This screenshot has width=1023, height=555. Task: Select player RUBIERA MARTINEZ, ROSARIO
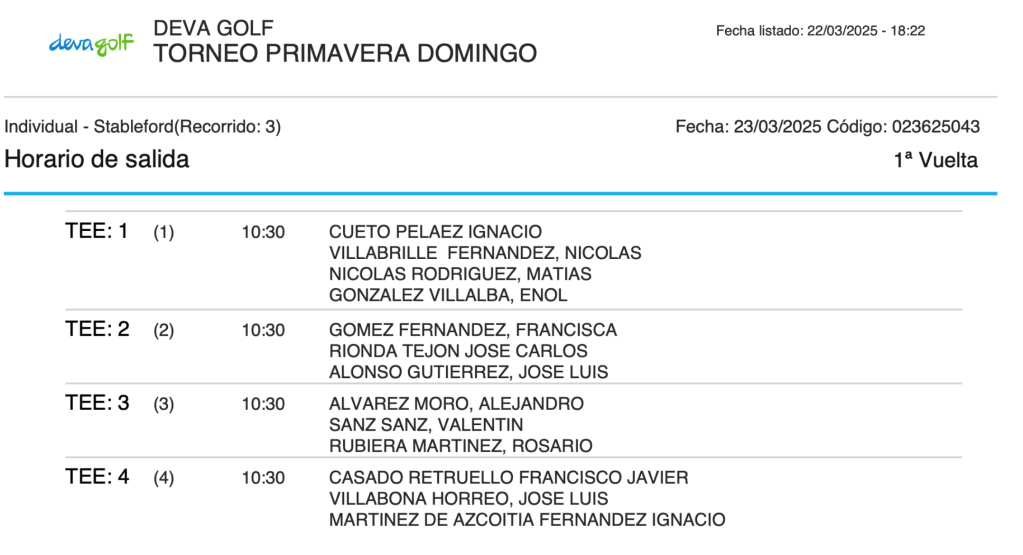460,446
